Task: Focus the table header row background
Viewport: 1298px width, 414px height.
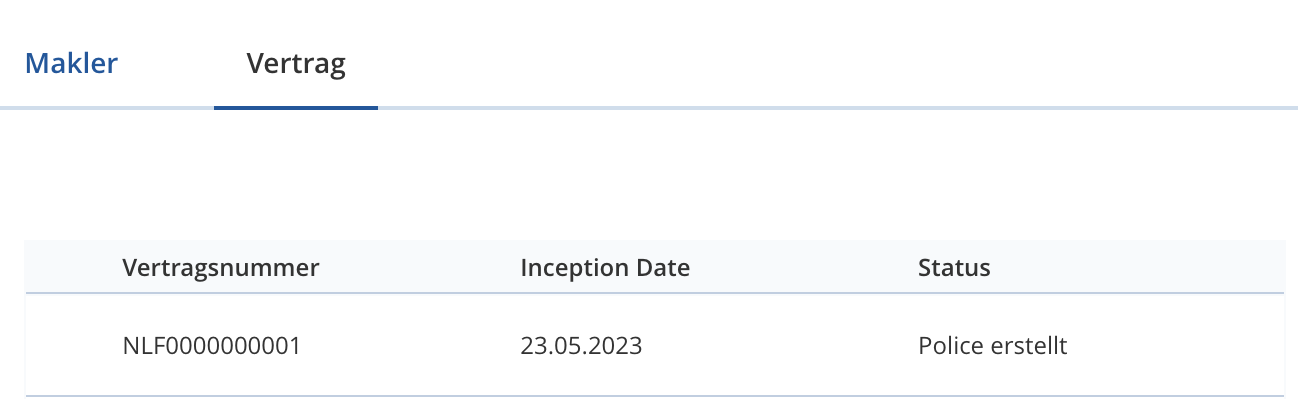Action: 655,267
